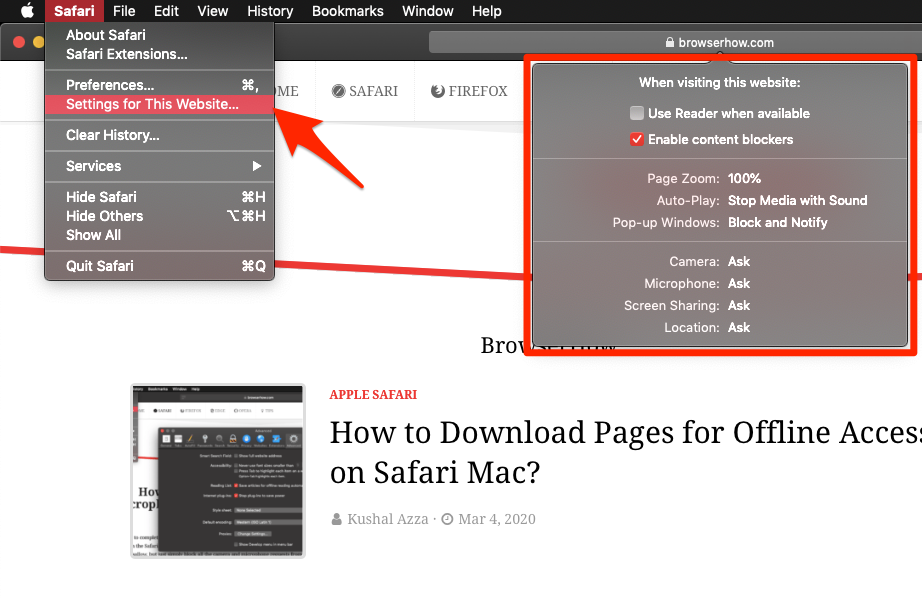Click the Safari menu bar item
Screen dimensions: 922x599
click(x=74, y=11)
